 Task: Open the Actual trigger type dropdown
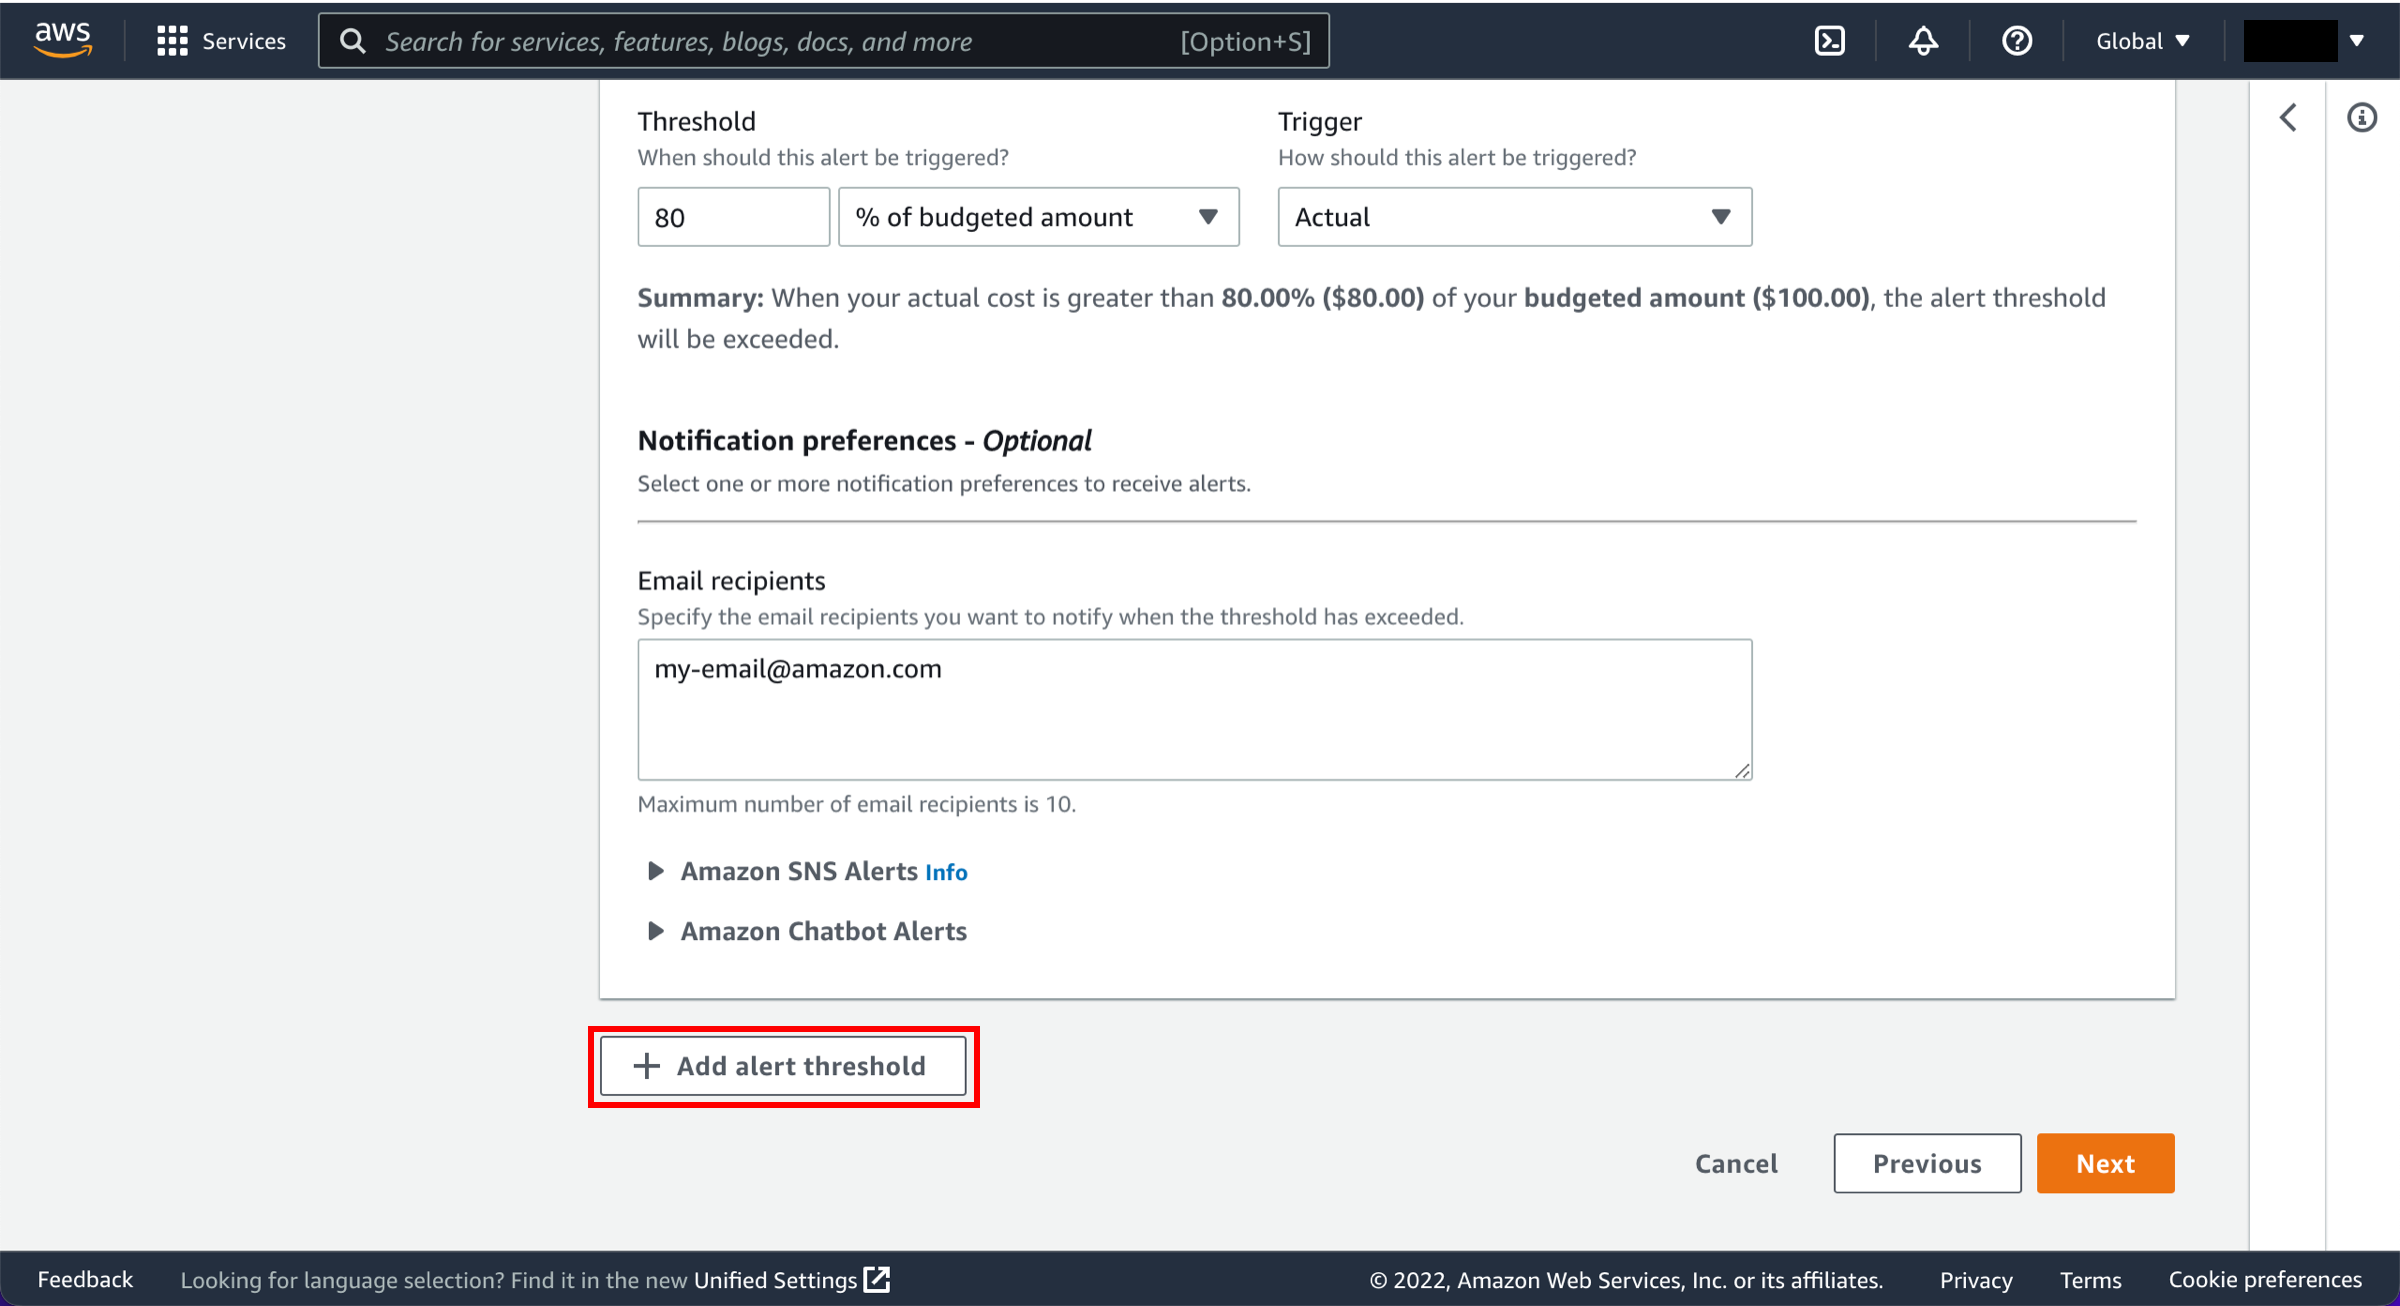click(1513, 216)
